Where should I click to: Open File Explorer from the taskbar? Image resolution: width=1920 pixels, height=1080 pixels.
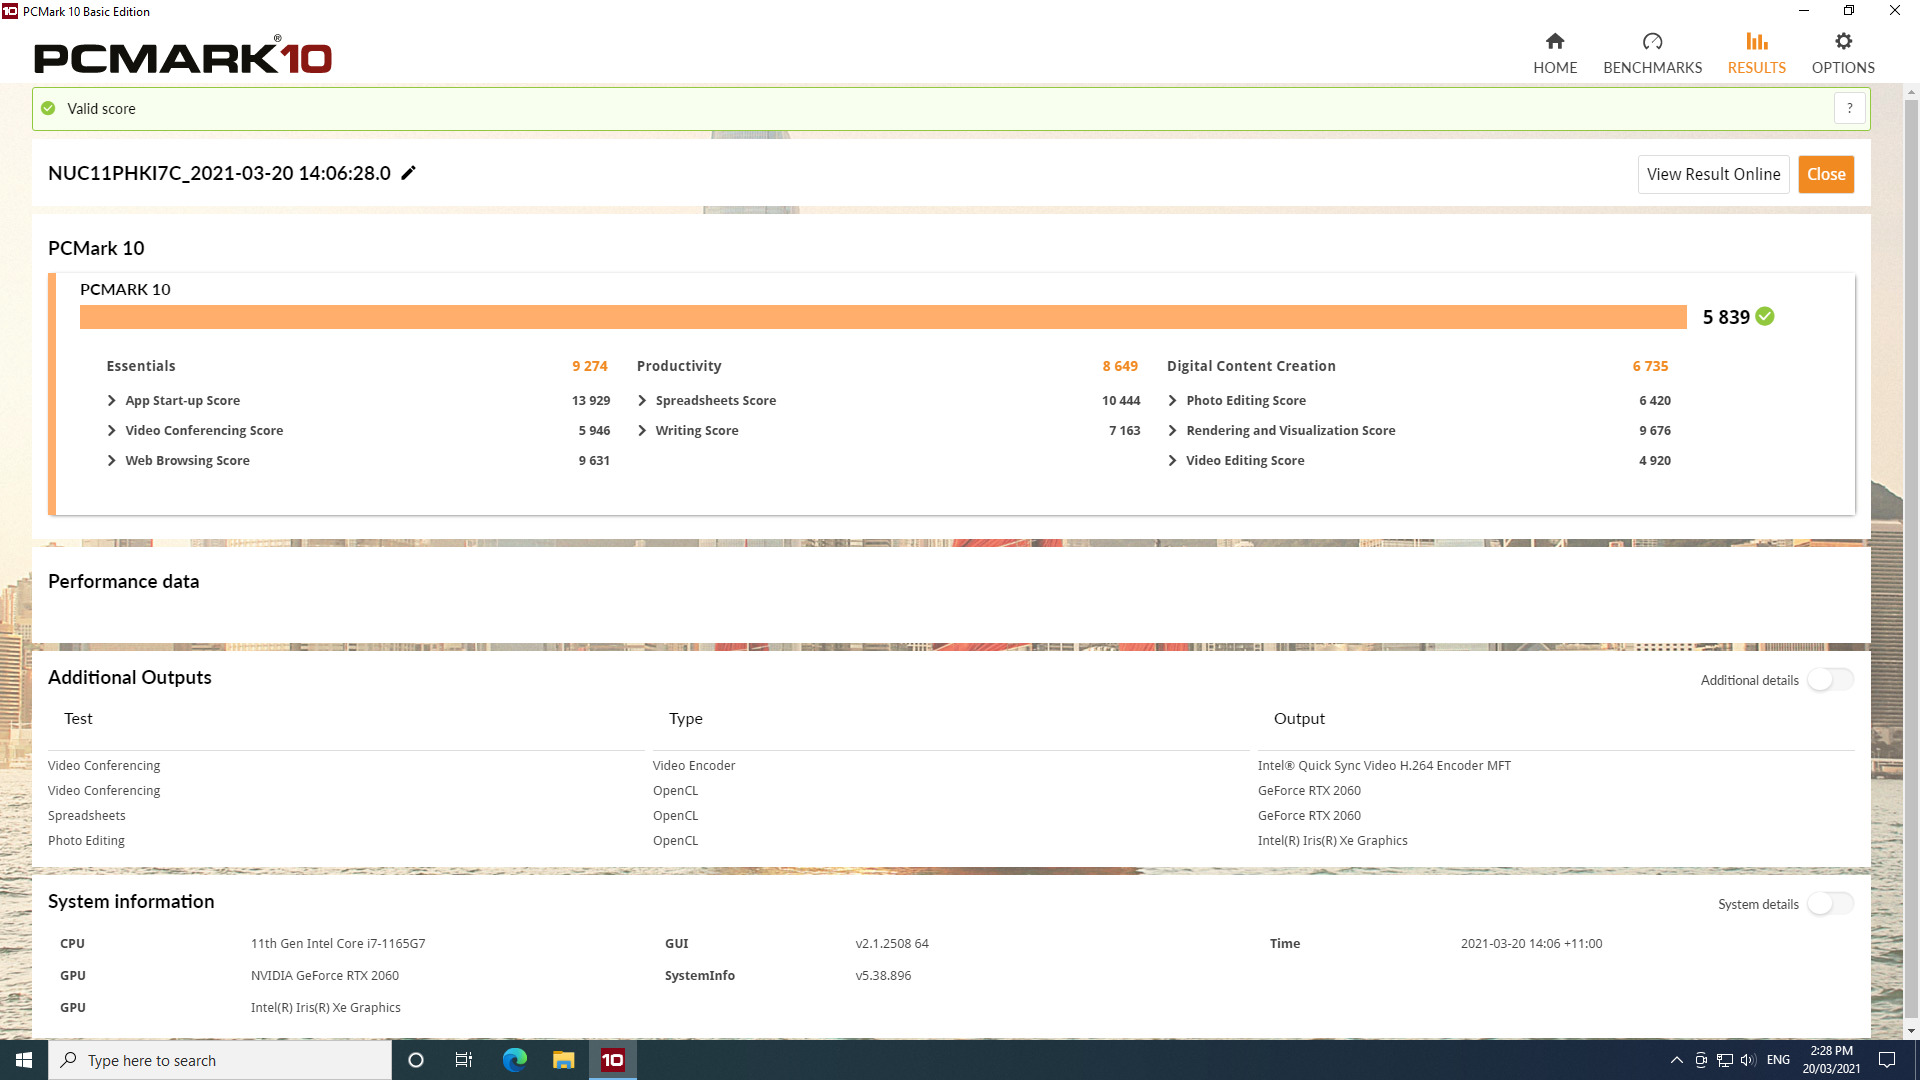(563, 1060)
